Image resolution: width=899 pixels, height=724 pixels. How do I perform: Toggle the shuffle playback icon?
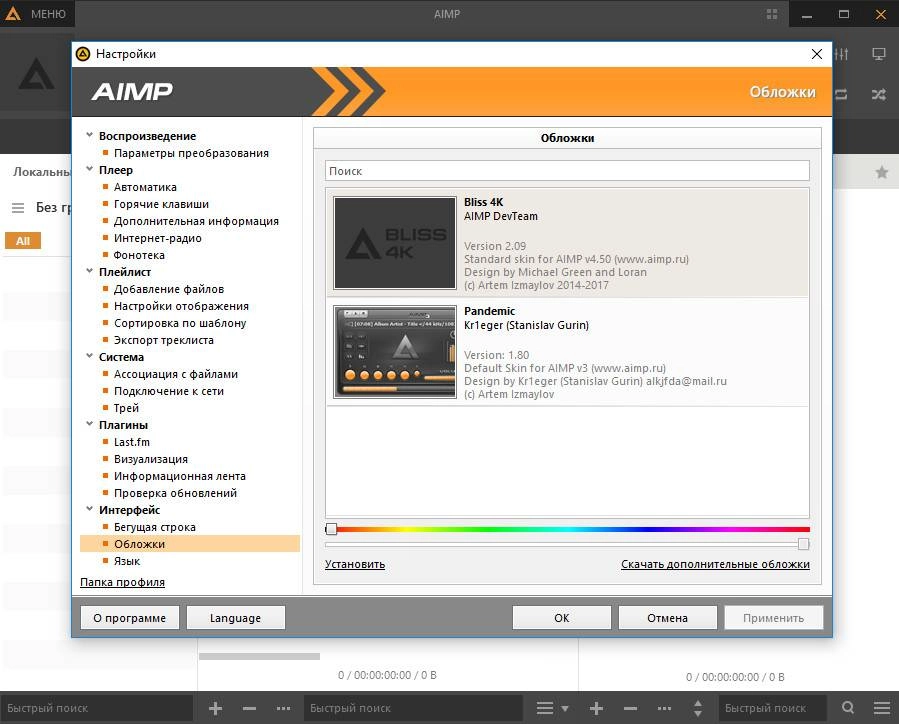click(x=878, y=94)
